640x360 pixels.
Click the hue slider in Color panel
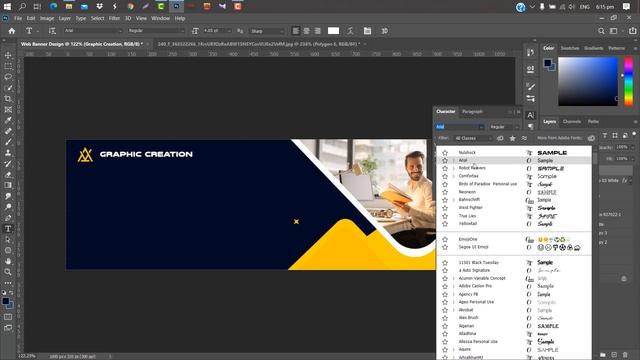tap(629, 82)
